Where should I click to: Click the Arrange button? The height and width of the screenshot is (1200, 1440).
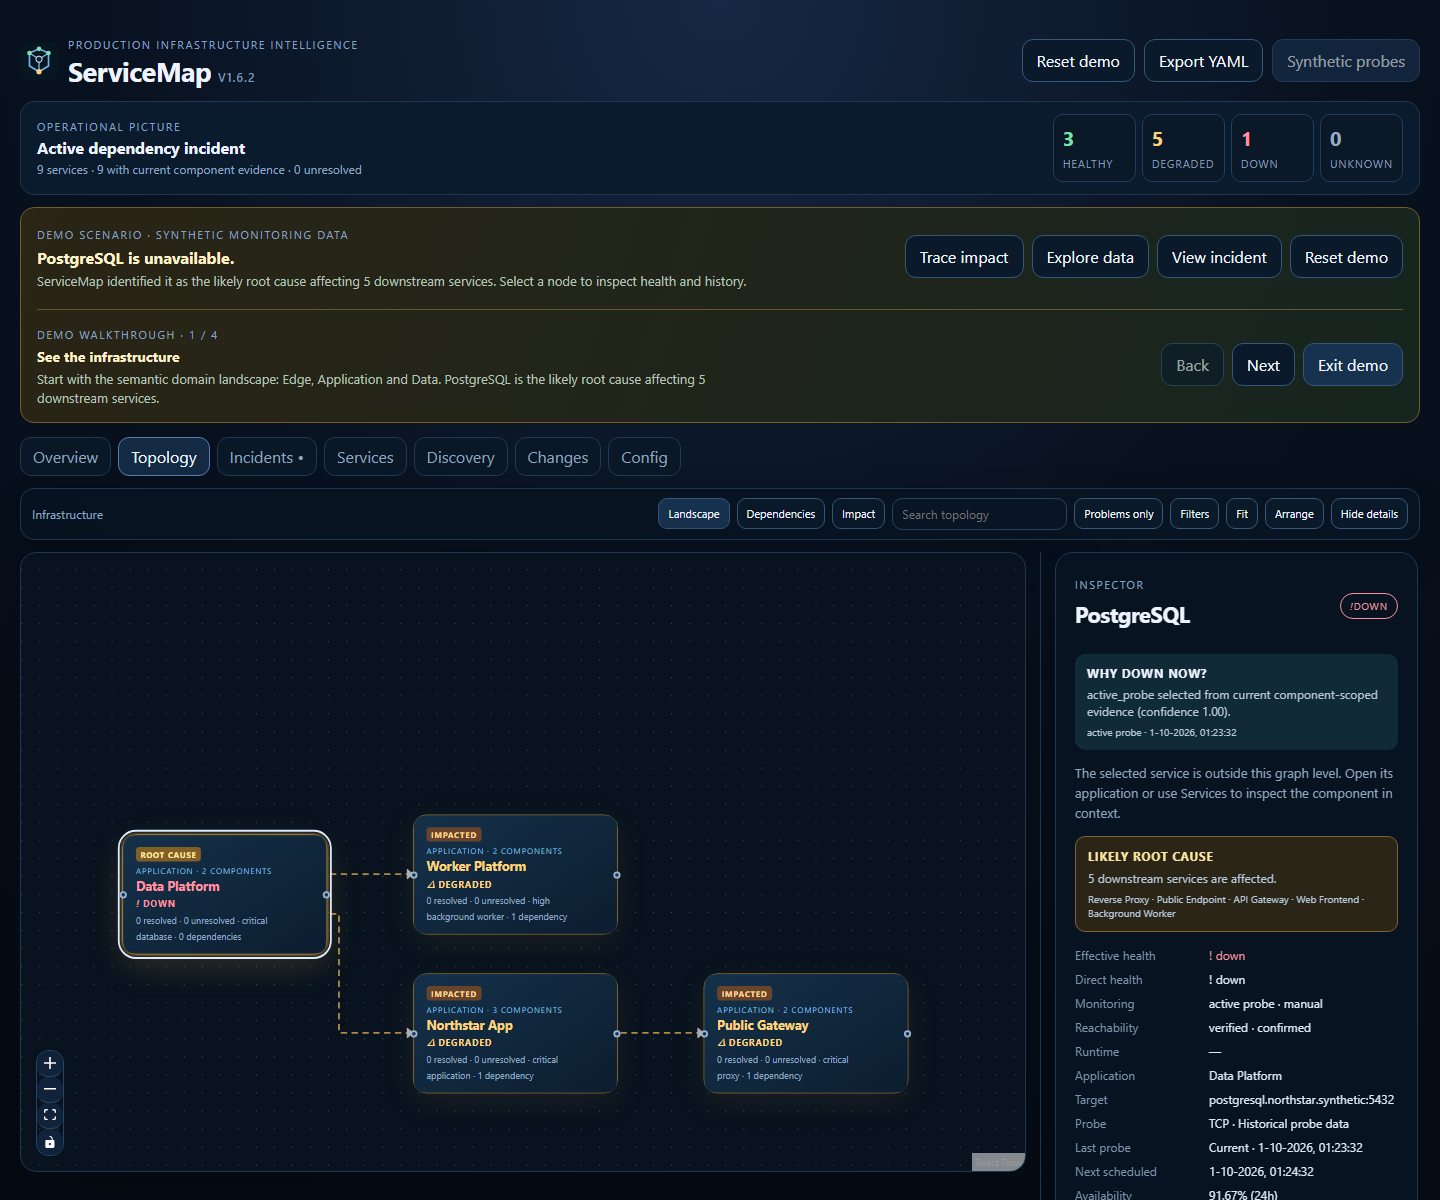pos(1294,514)
